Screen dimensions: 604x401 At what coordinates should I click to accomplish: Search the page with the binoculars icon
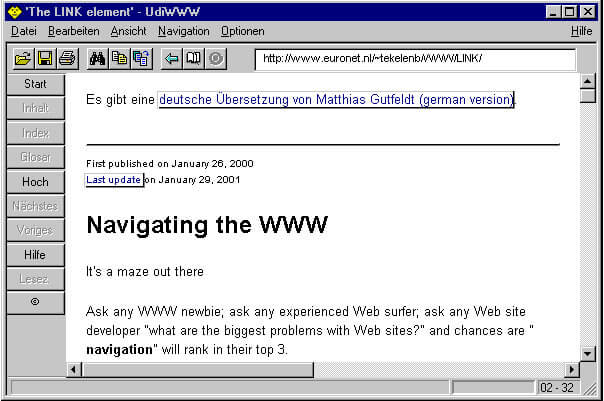click(x=97, y=59)
